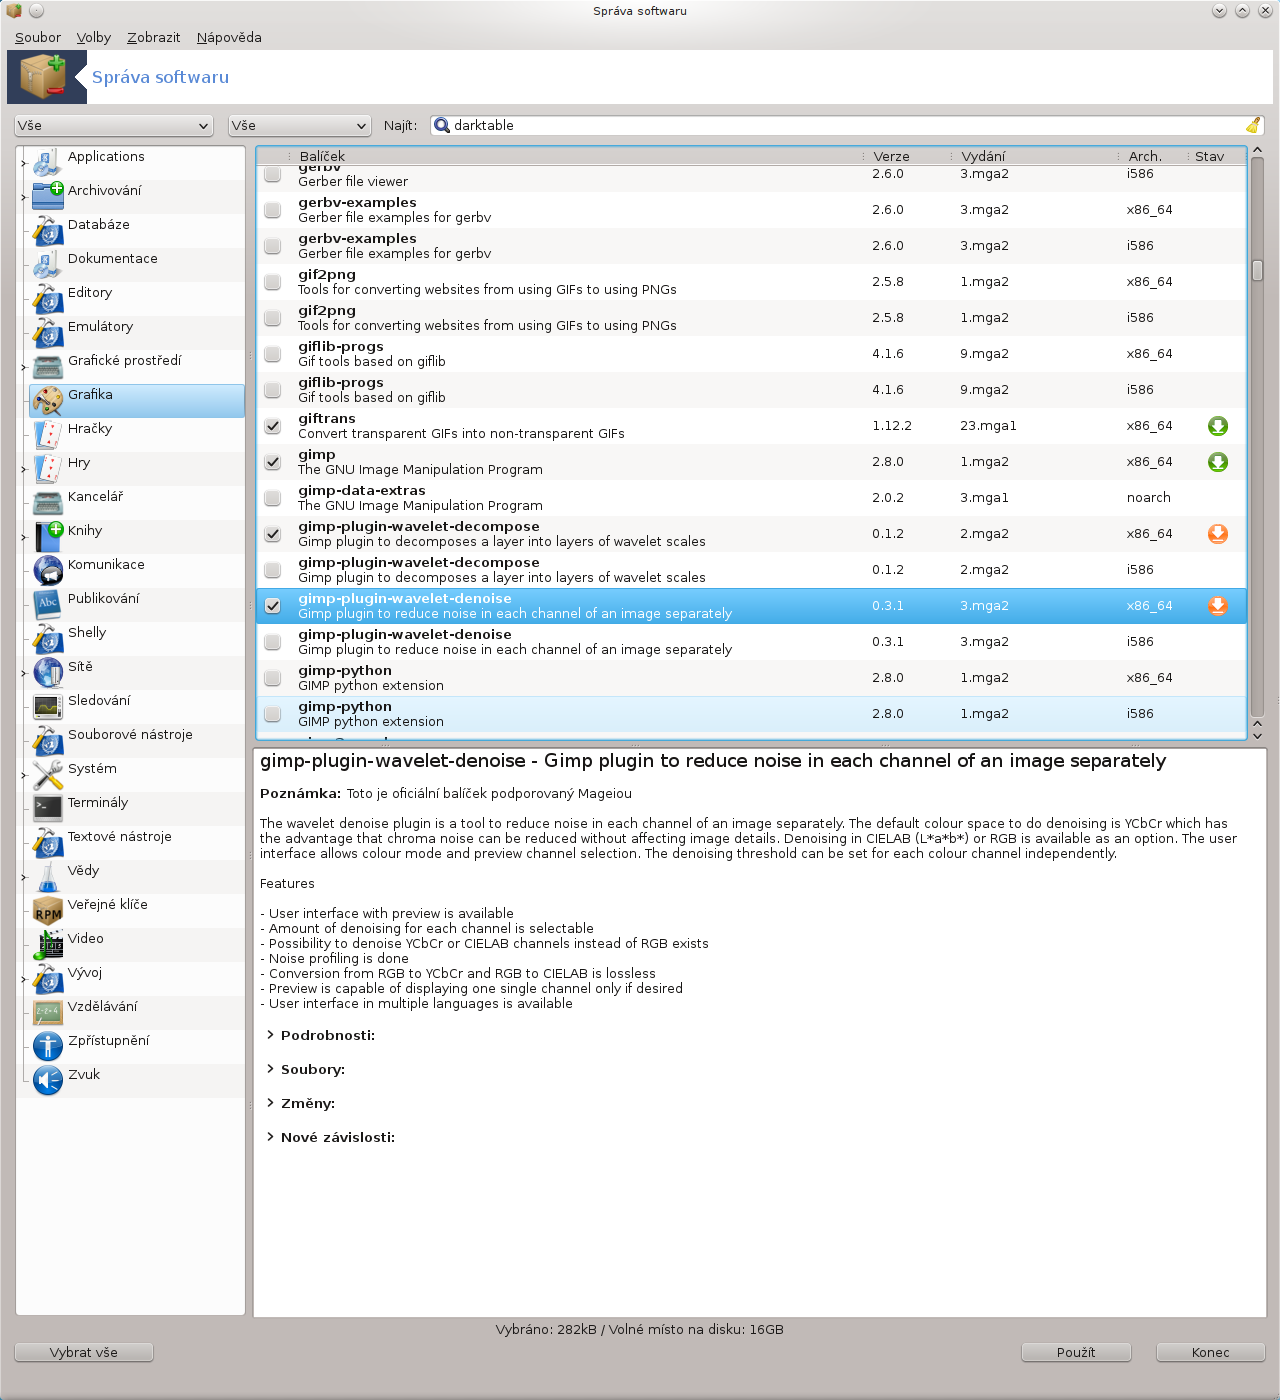The image size is (1280, 1400).
Task: Click the Systém tools icon
Action: point(48,775)
